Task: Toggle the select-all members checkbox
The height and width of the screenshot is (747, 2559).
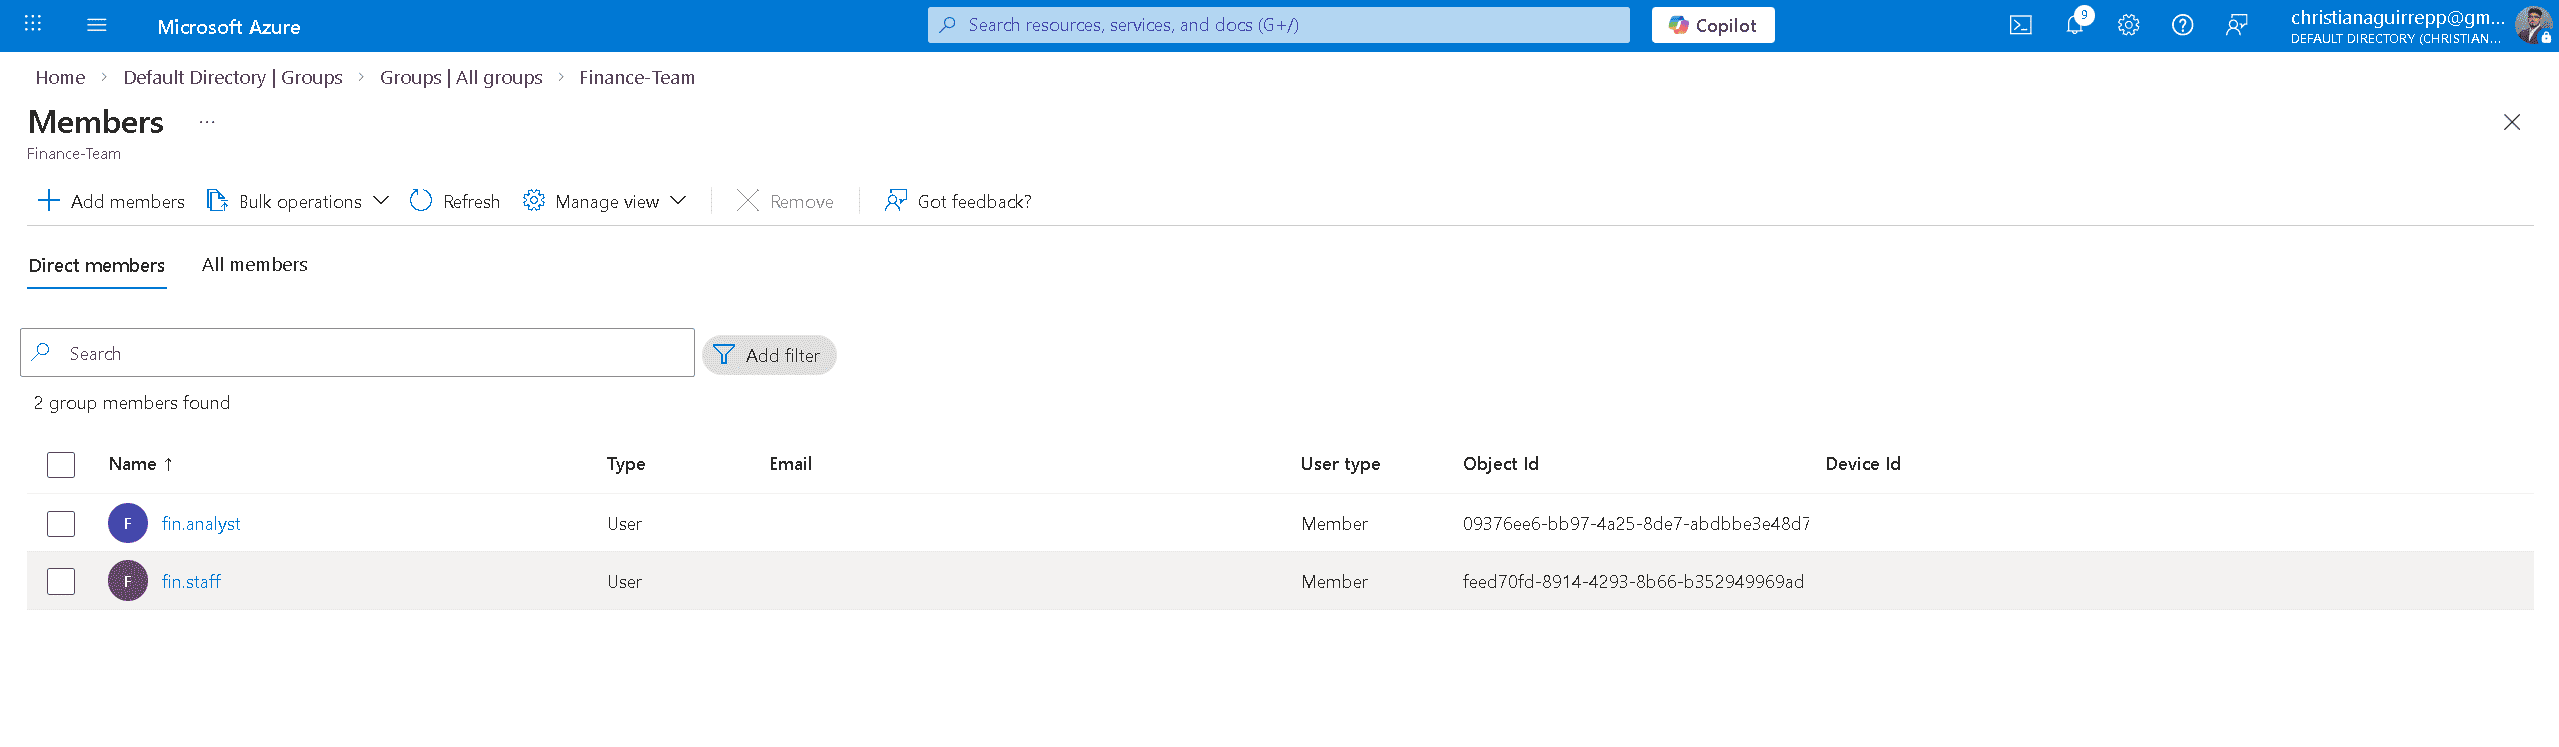Action: point(61,464)
